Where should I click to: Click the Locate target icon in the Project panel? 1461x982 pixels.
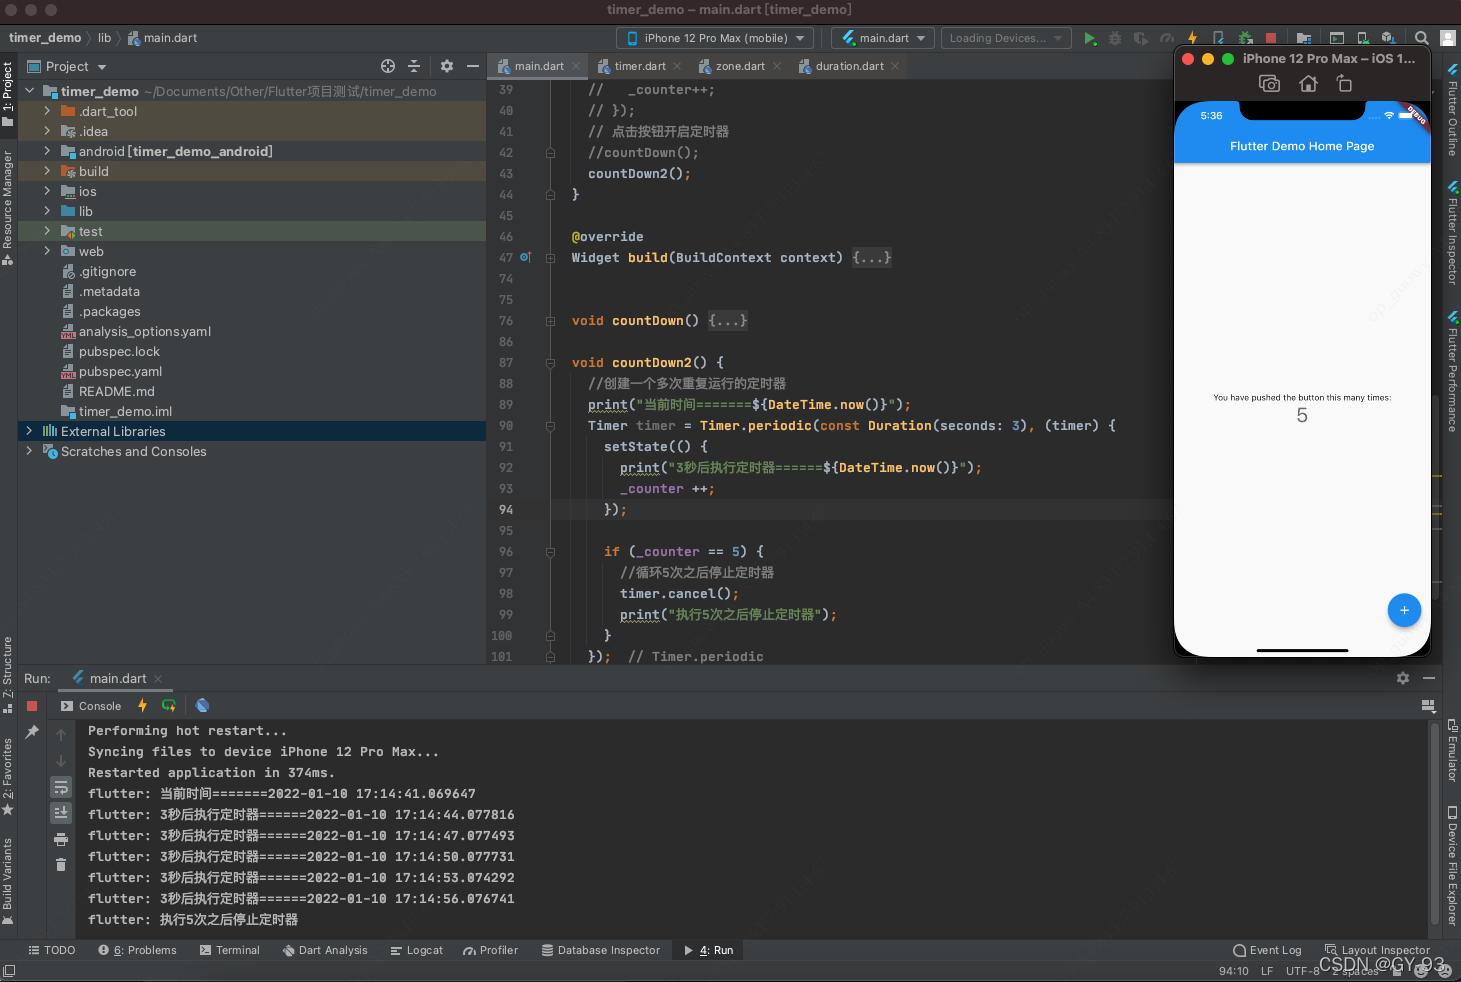[388, 66]
